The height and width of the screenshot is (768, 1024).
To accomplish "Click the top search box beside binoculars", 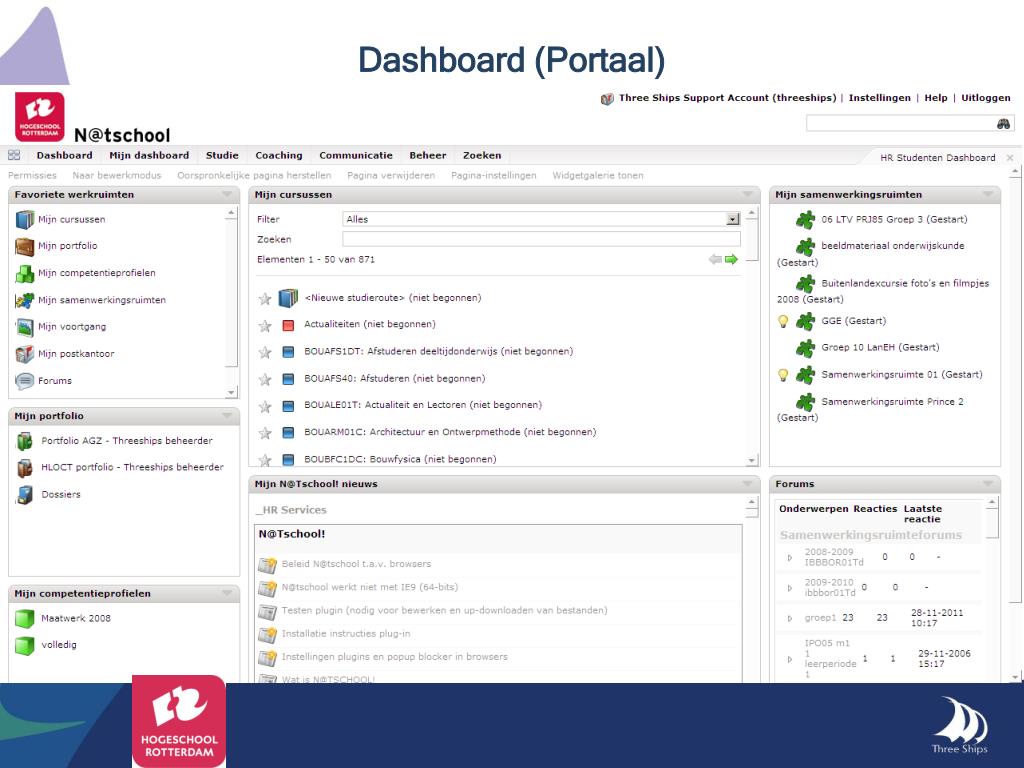I will [901, 123].
